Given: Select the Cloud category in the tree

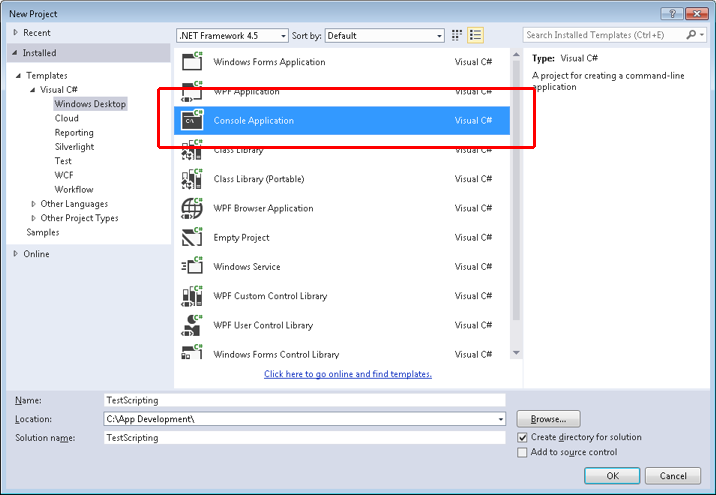Looking at the screenshot, I should click(x=66, y=118).
